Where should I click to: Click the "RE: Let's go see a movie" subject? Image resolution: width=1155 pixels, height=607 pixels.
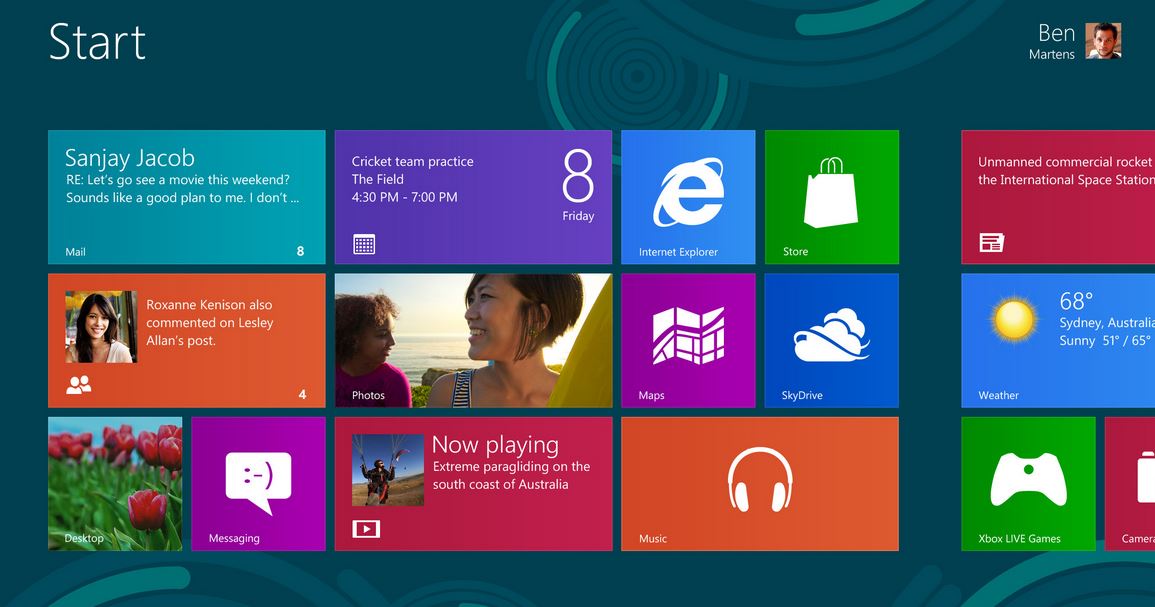178,180
